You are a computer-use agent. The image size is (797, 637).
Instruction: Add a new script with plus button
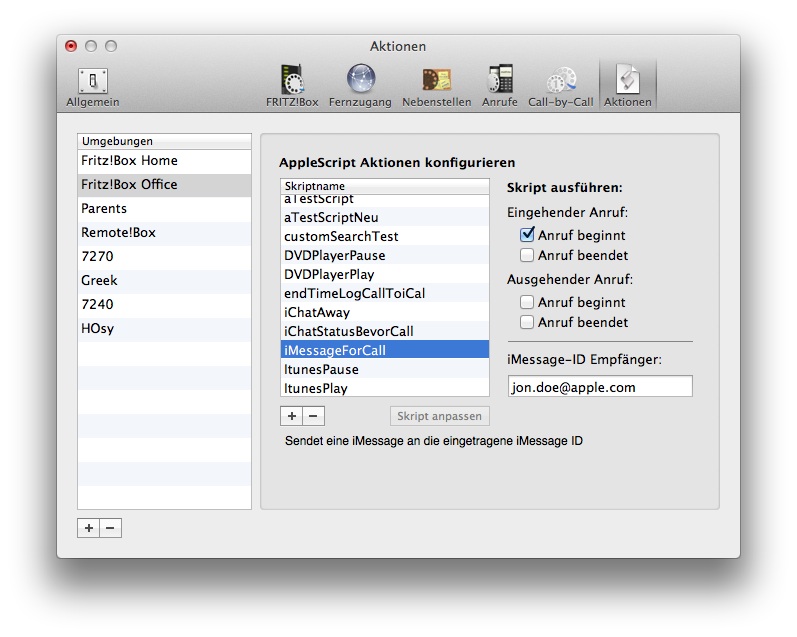[x=292, y=416]
